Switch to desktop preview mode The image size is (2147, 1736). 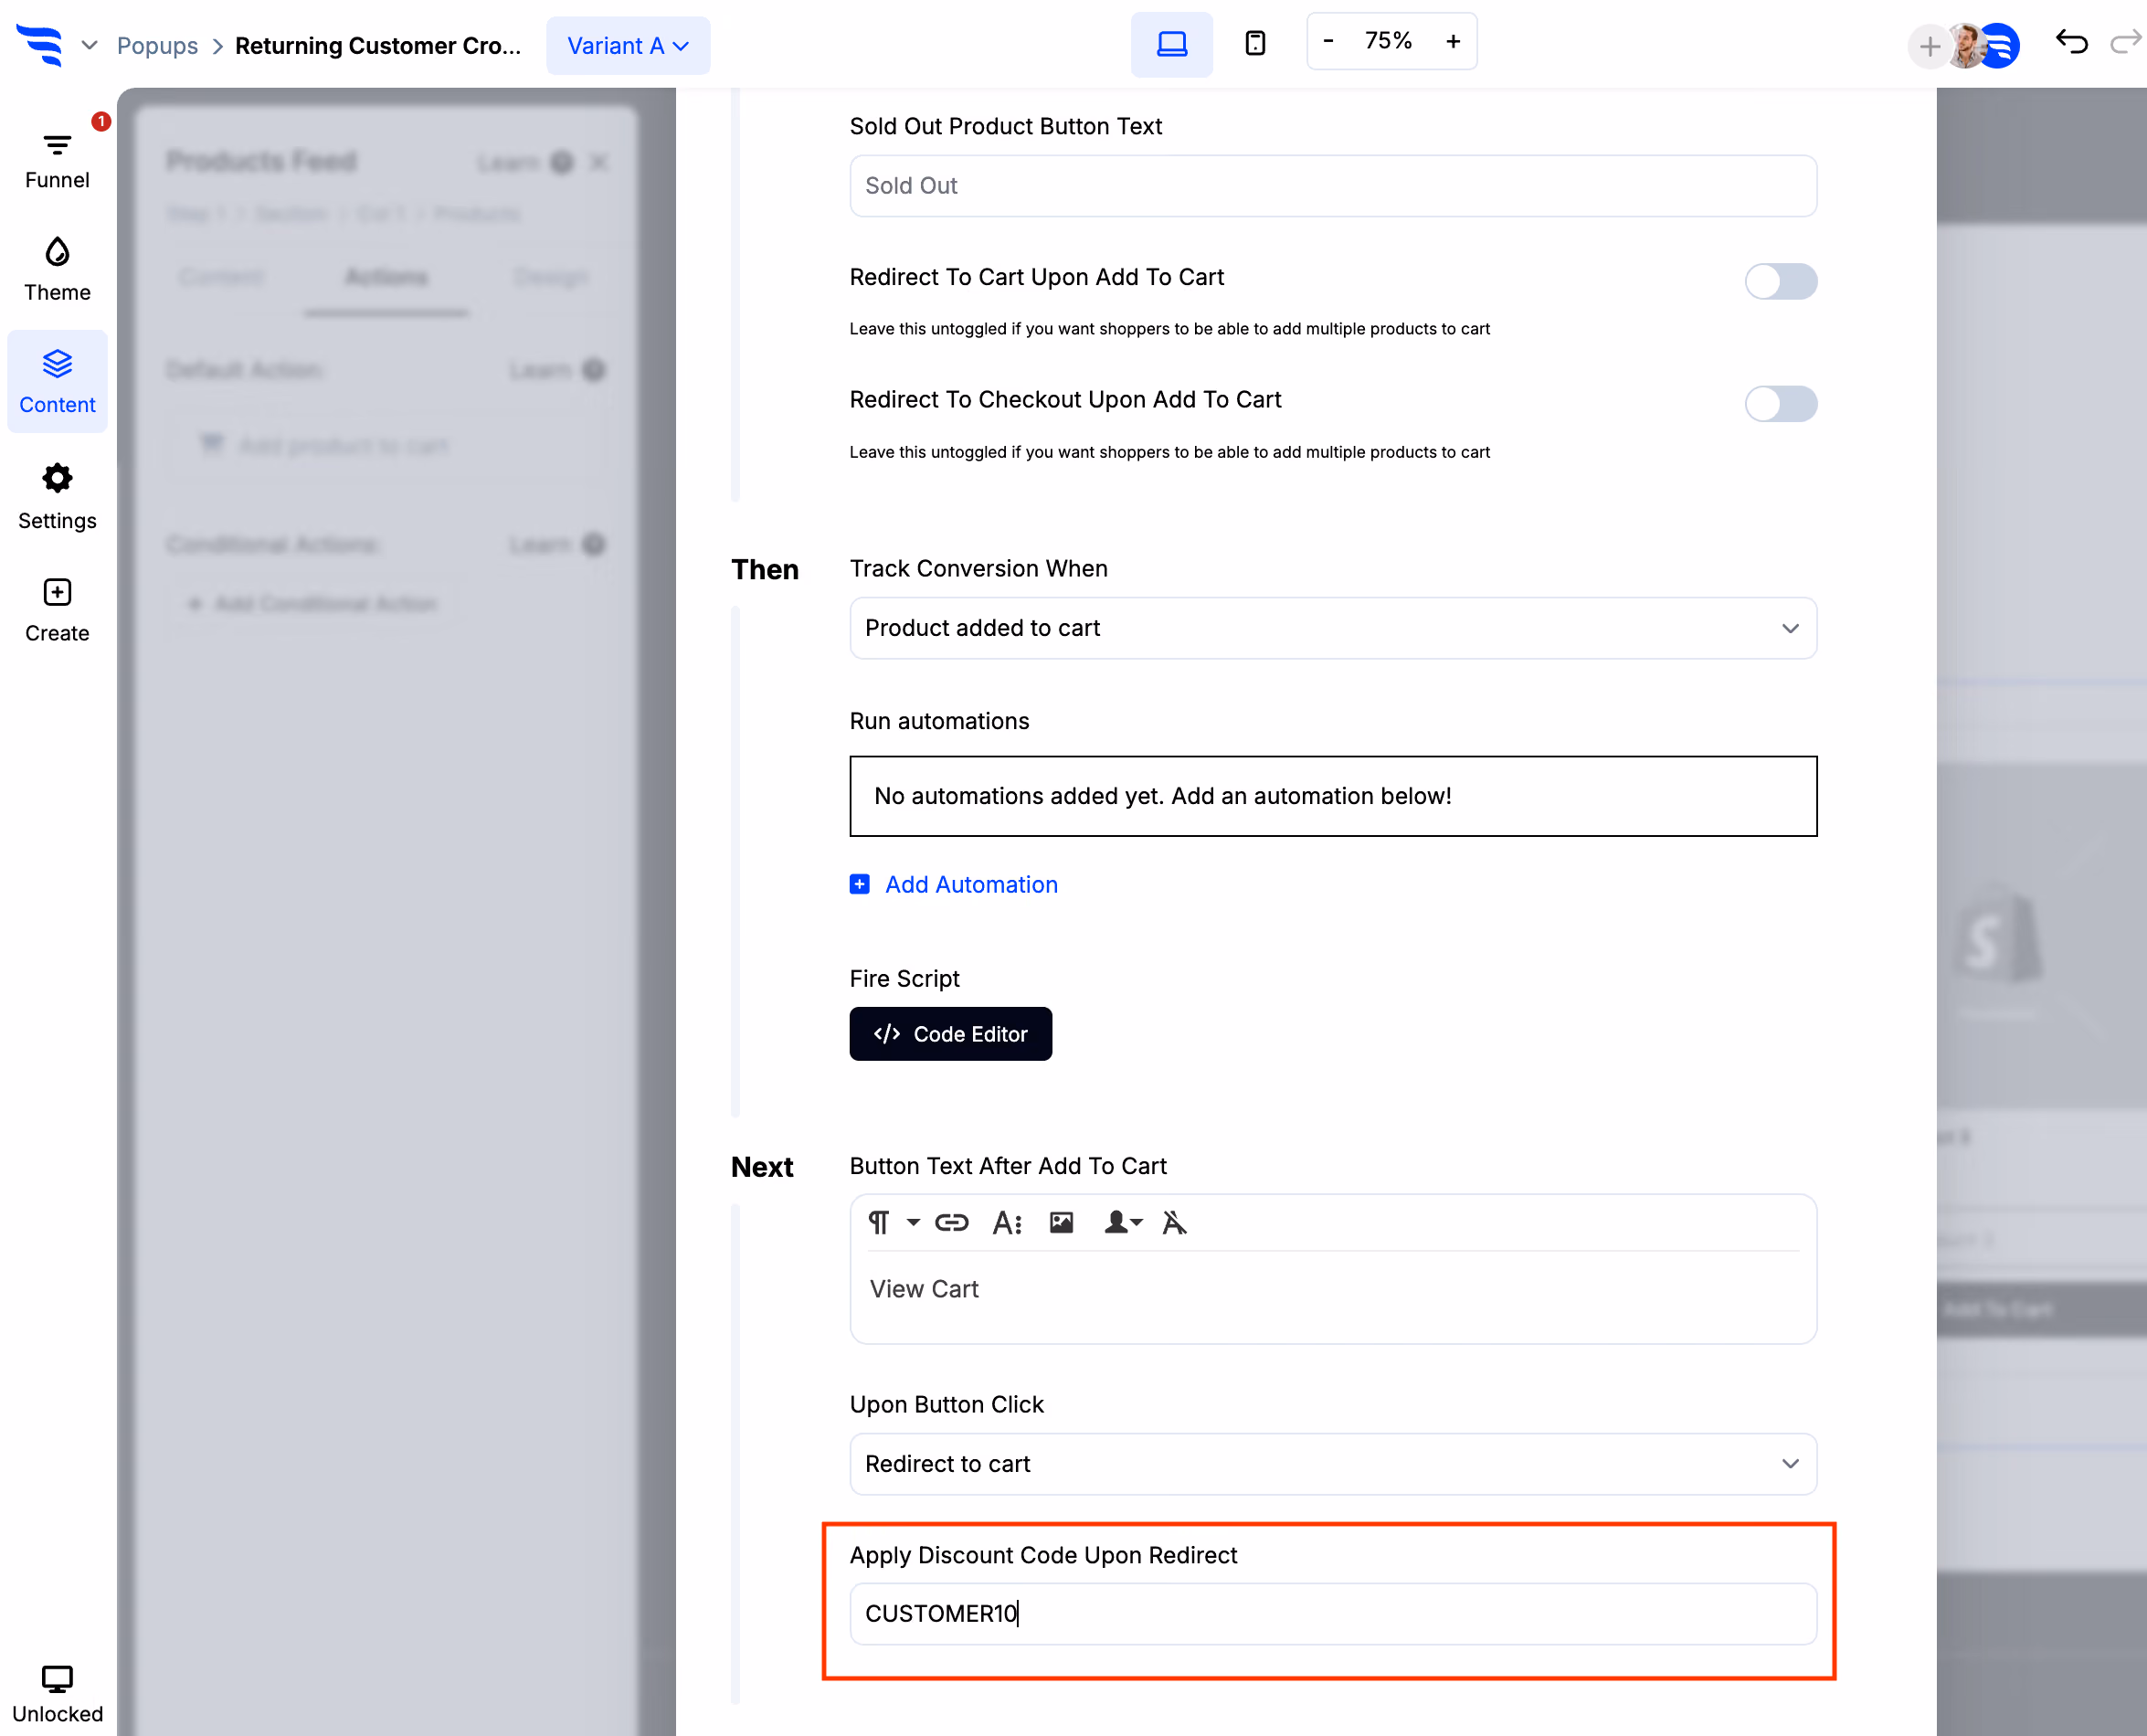pyautogui.click(x=1171, y=45)
